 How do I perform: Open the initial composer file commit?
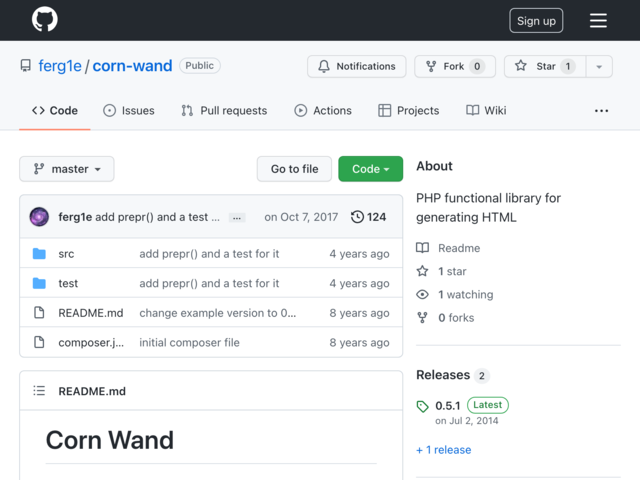coord(189,342)
